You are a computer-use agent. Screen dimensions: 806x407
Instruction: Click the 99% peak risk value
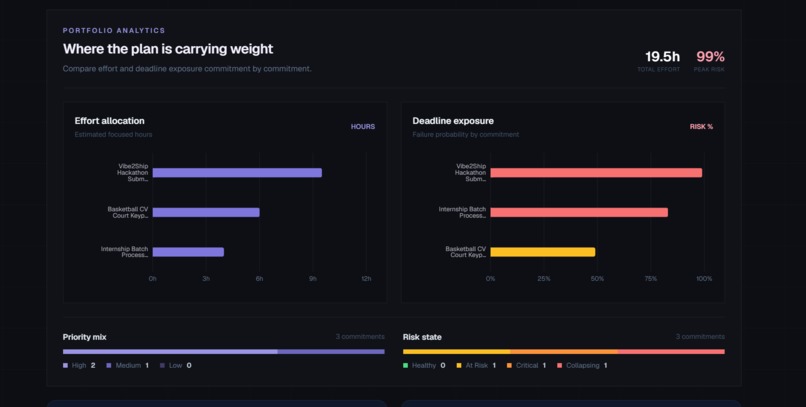click(710, 56)
